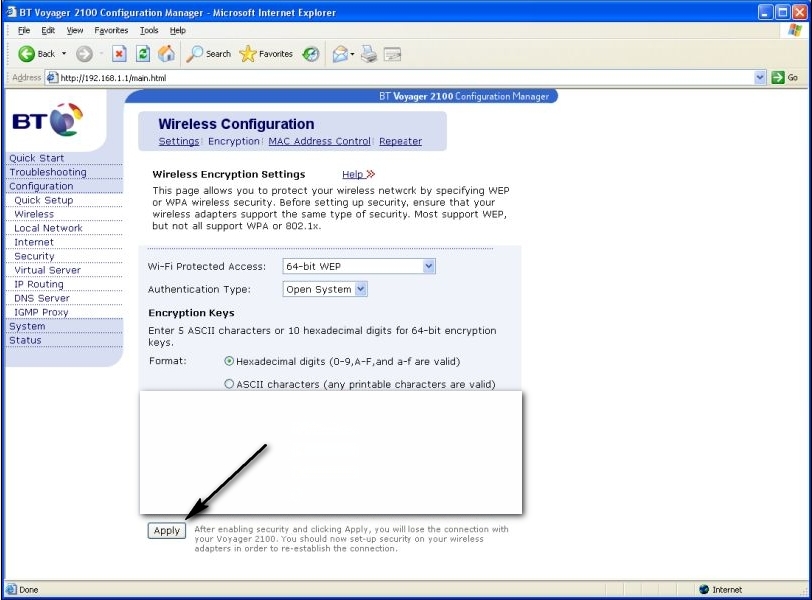Open System in the sidebar
812x600 pixels.
(x=27, y=326)
